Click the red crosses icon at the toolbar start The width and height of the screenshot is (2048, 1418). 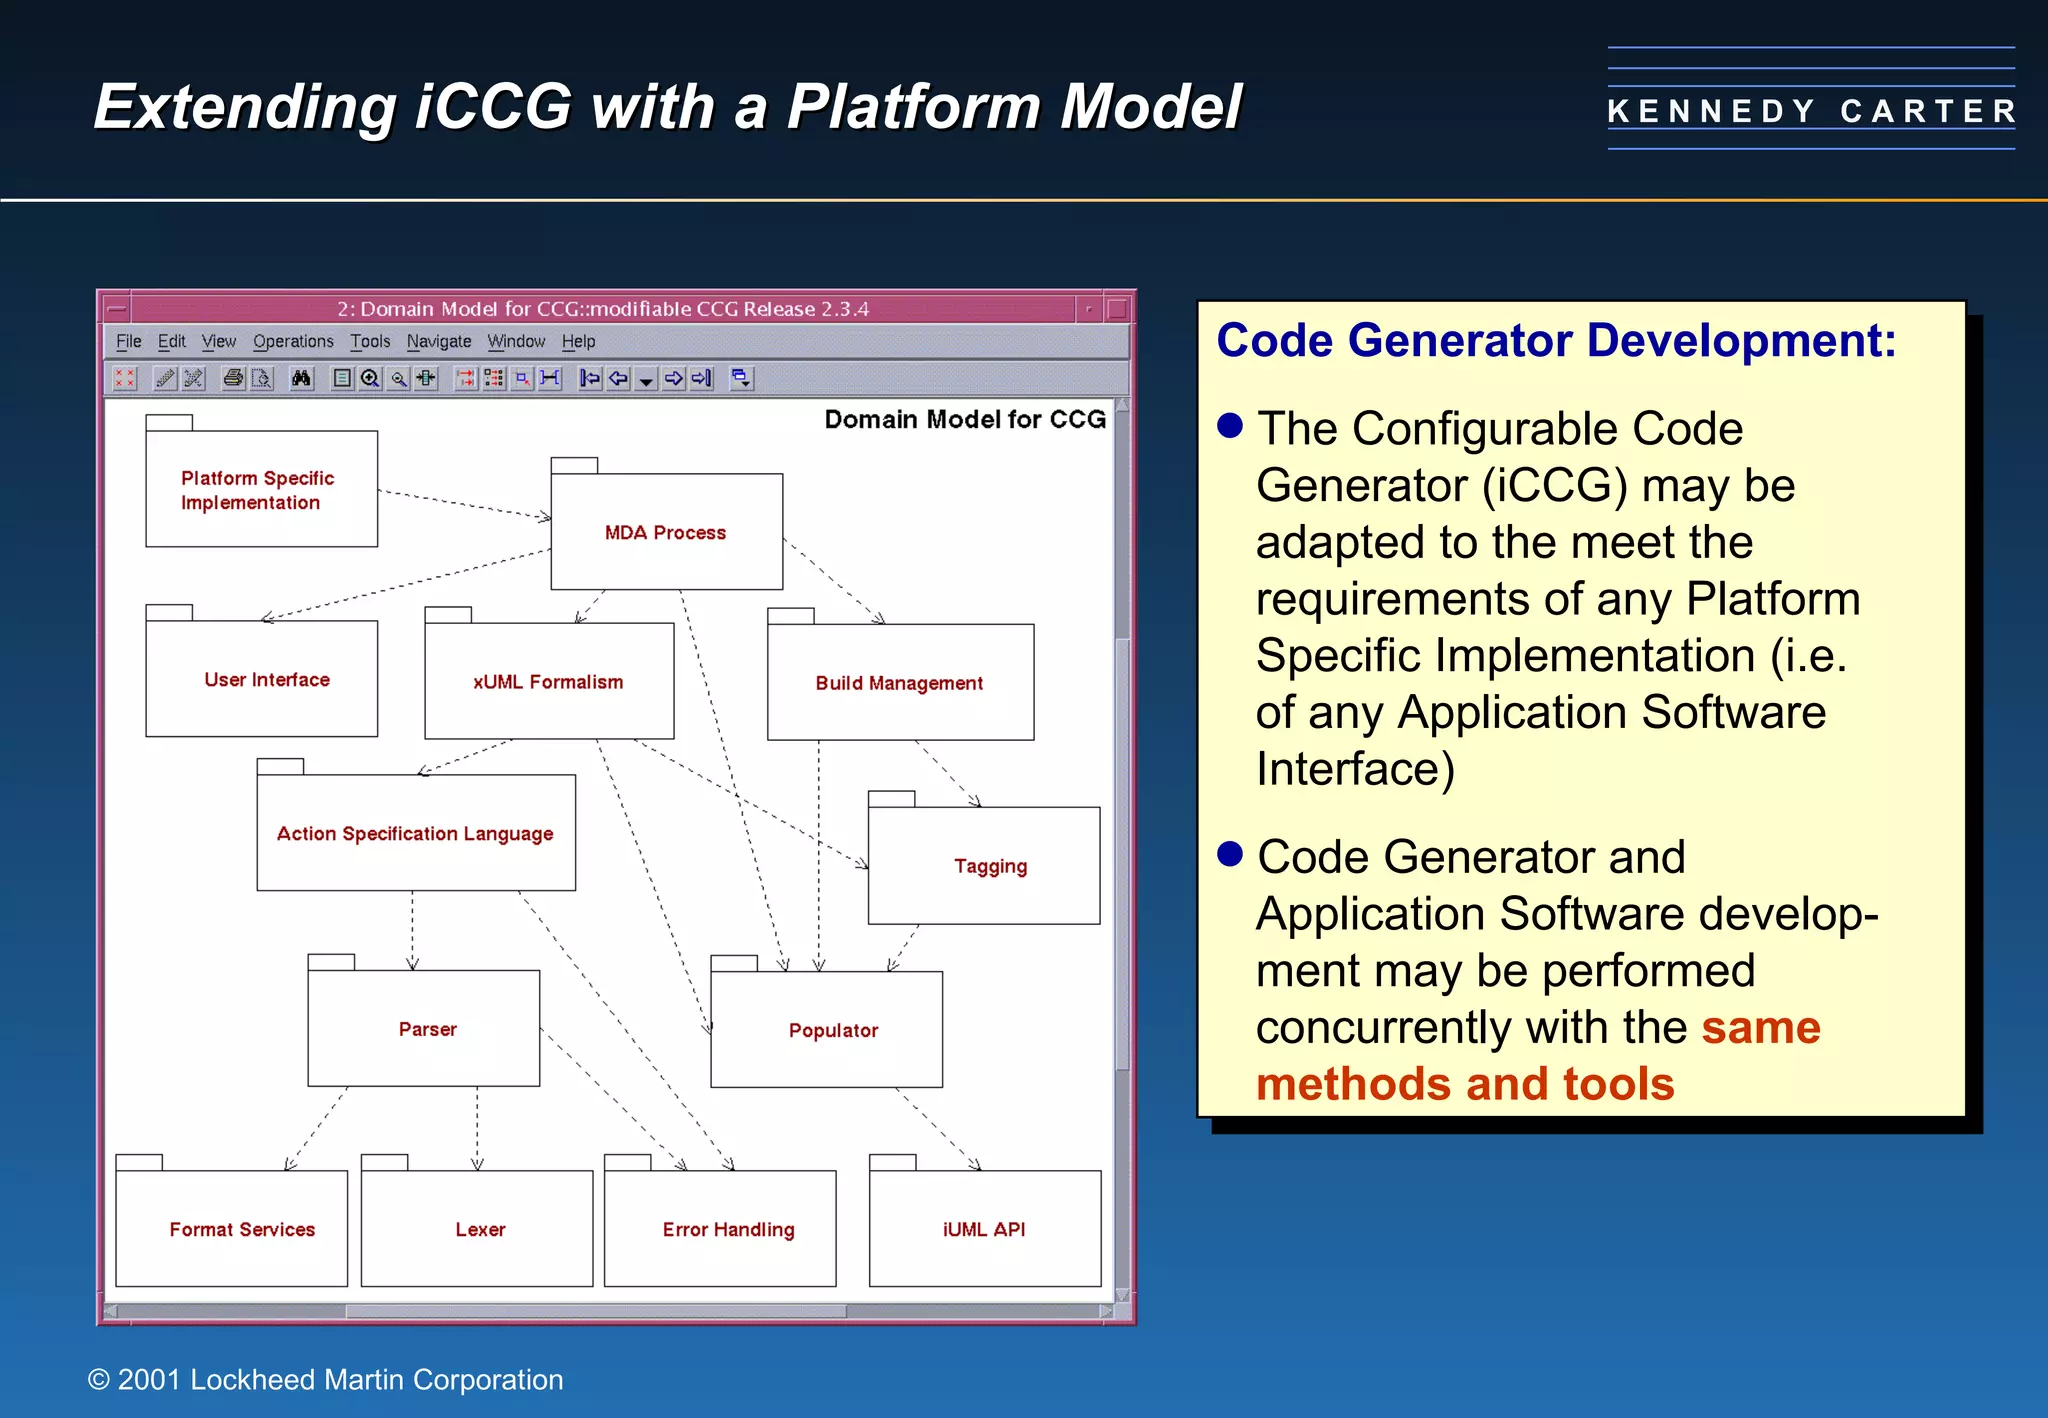coord(125,378)
